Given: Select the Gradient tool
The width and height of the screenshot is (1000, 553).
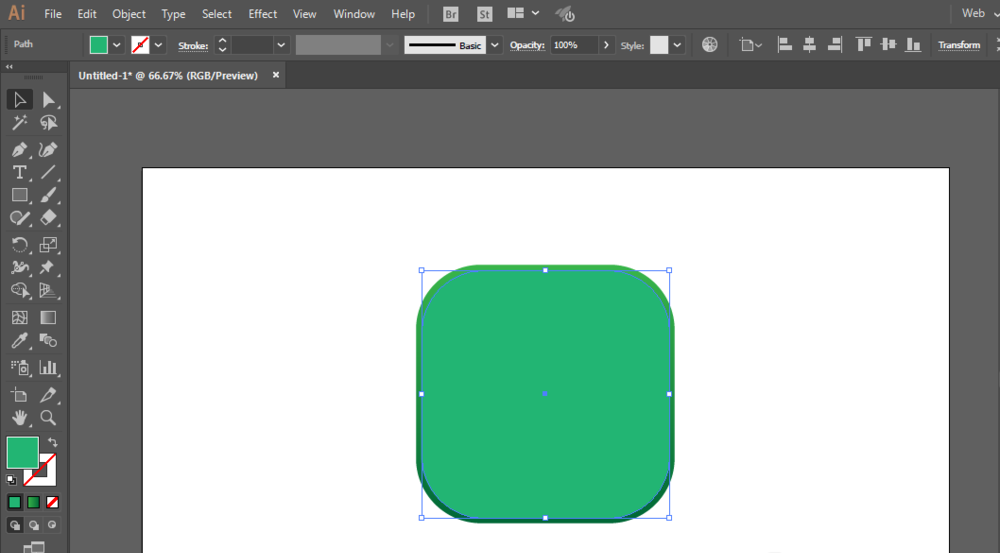Looking at the screenshot, I should coord(48,318).
